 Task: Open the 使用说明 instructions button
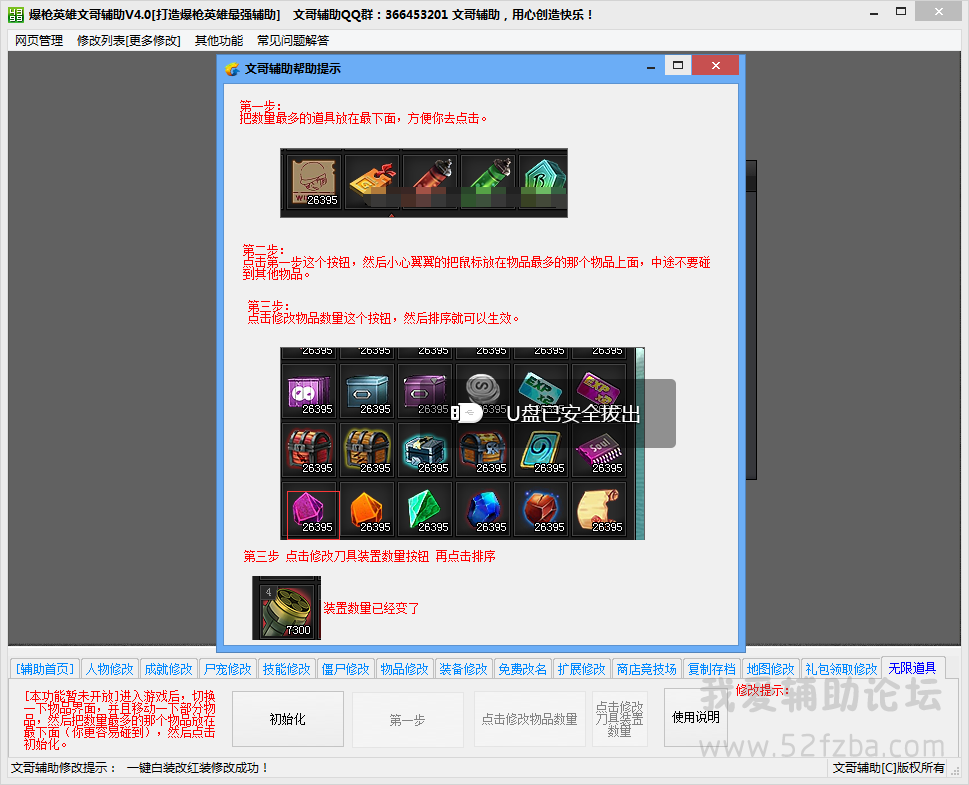click(695, 718)
